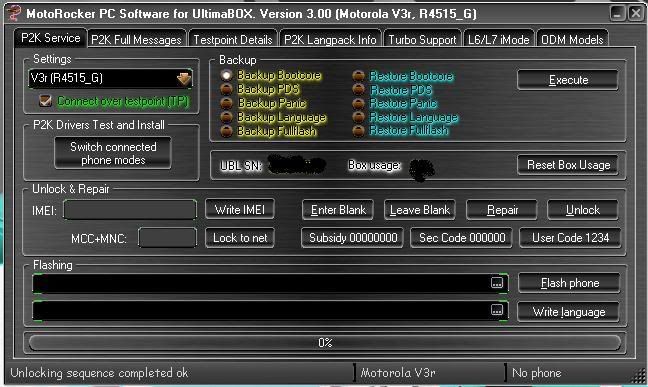648x387 pixels.
Task: Select Backup PDS radio option
Action: [226, 89]
